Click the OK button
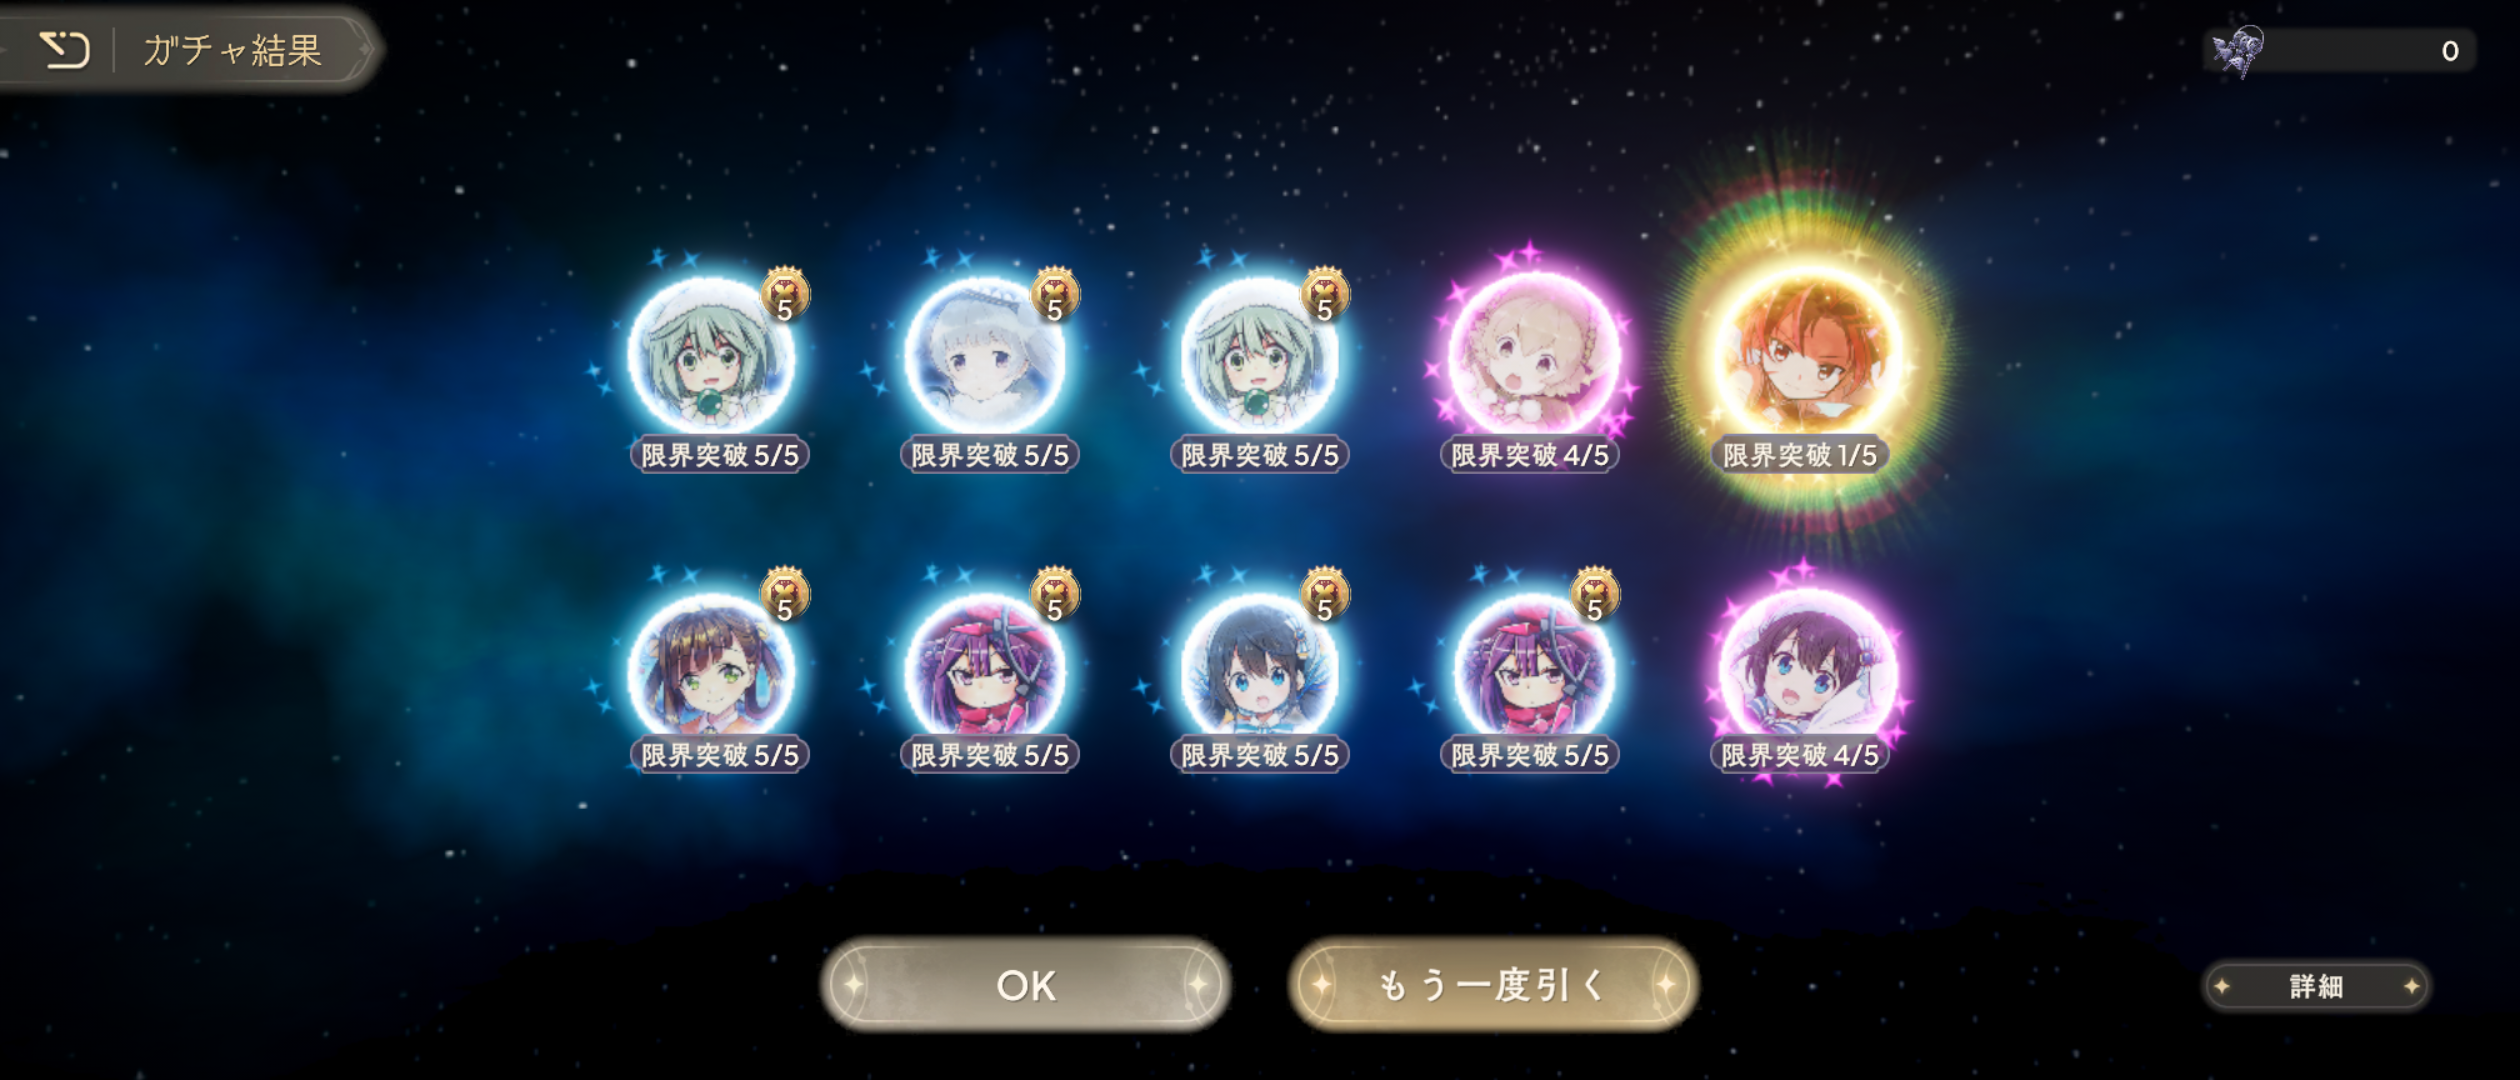 (1026, 985)
